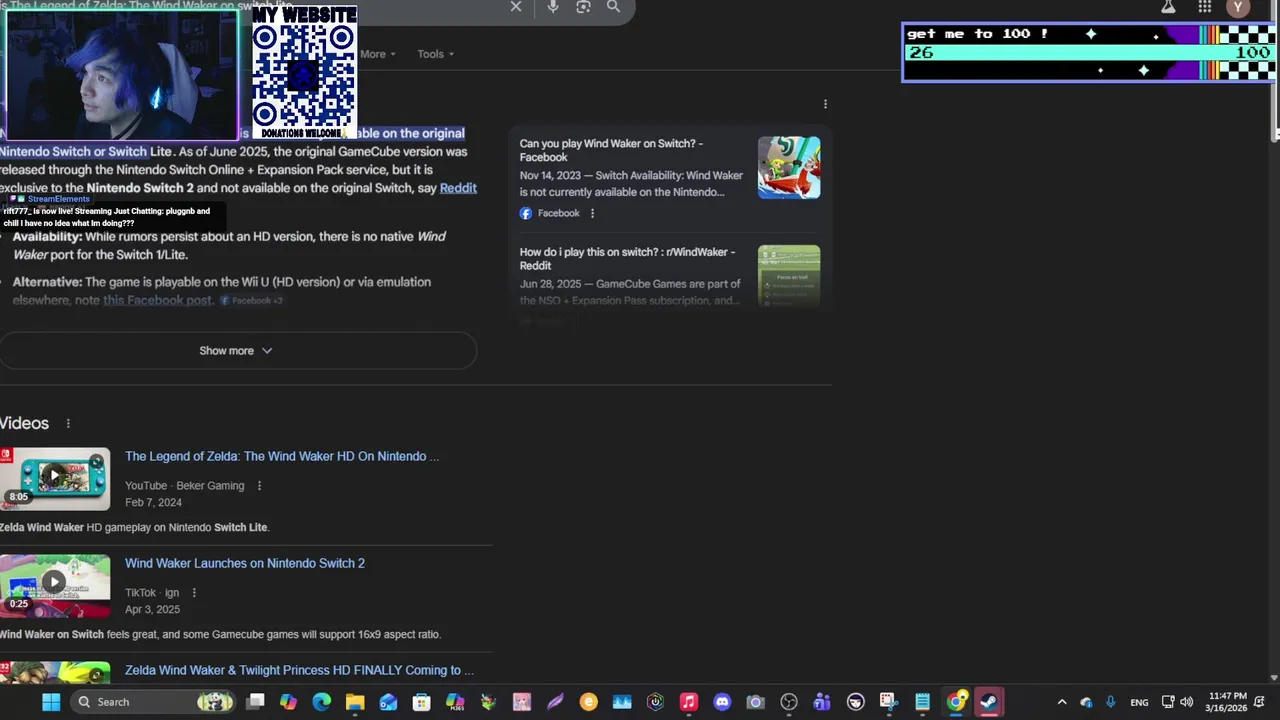Open options for TikTok ign video

point(194,593)
